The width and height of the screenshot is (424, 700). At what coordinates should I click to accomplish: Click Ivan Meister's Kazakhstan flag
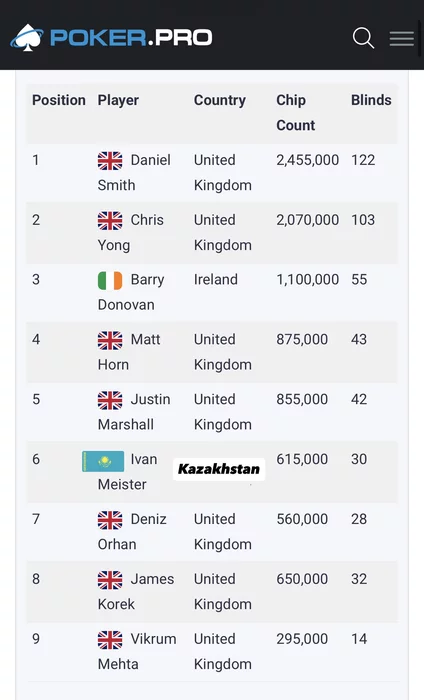(103, 461)
